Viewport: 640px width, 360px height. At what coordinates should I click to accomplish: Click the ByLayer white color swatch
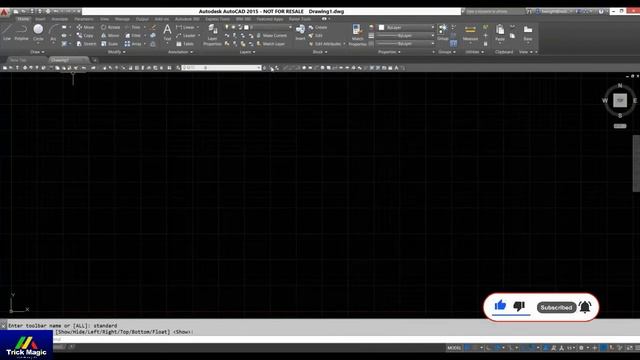(381, 27)
